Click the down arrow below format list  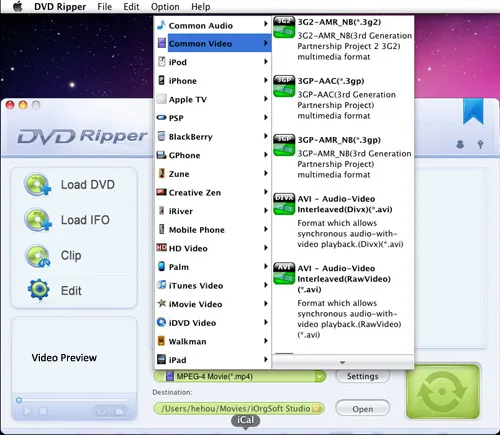342,362
